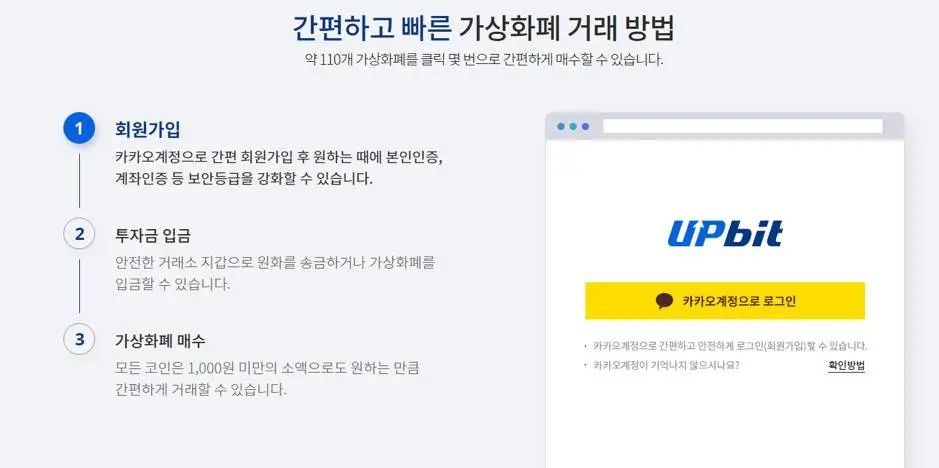
Task: Click the yellow 카카오계정으로 로그인 button
Action: (x=725, y=301)
